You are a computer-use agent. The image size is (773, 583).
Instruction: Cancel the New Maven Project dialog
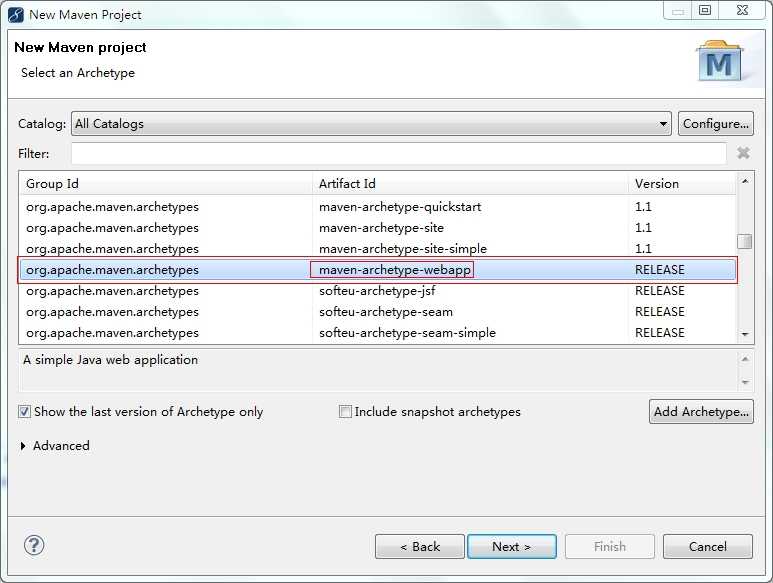[708, 547]
